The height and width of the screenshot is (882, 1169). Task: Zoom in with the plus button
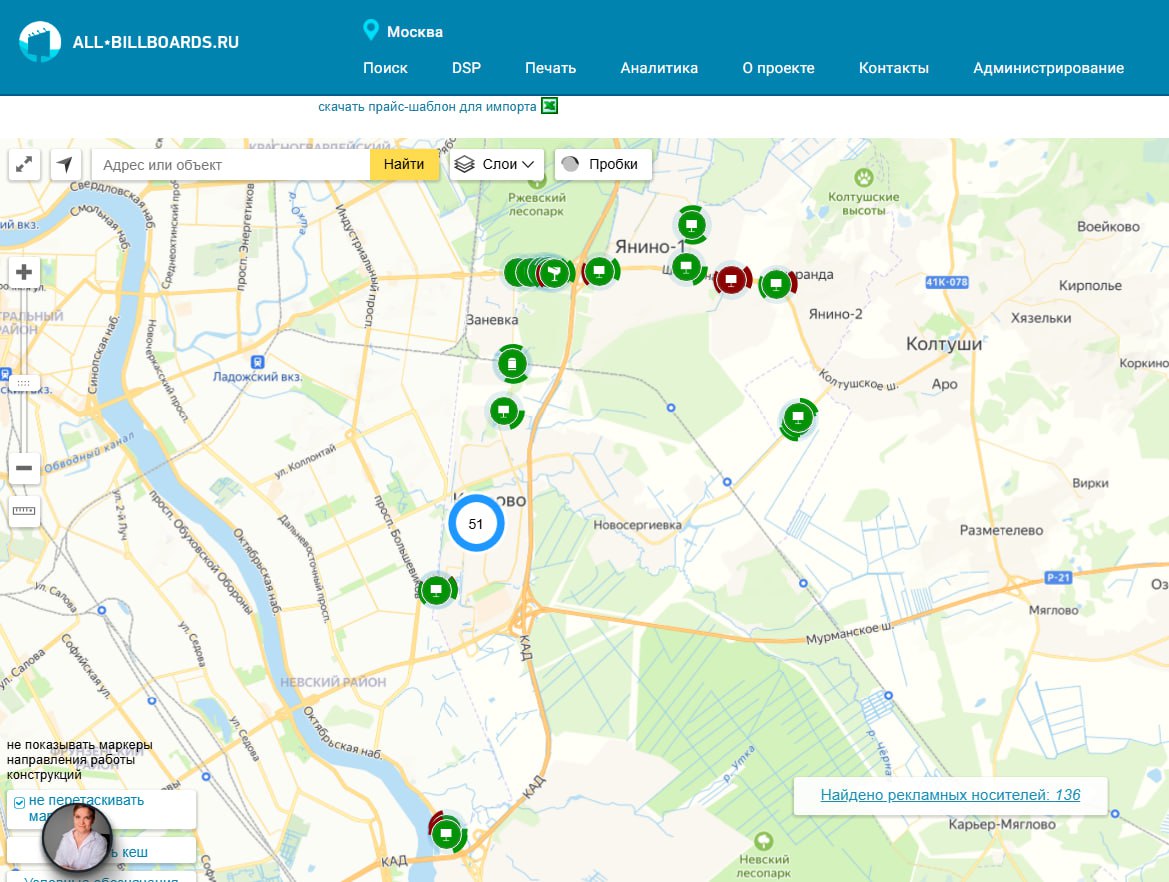coord(24,272)
